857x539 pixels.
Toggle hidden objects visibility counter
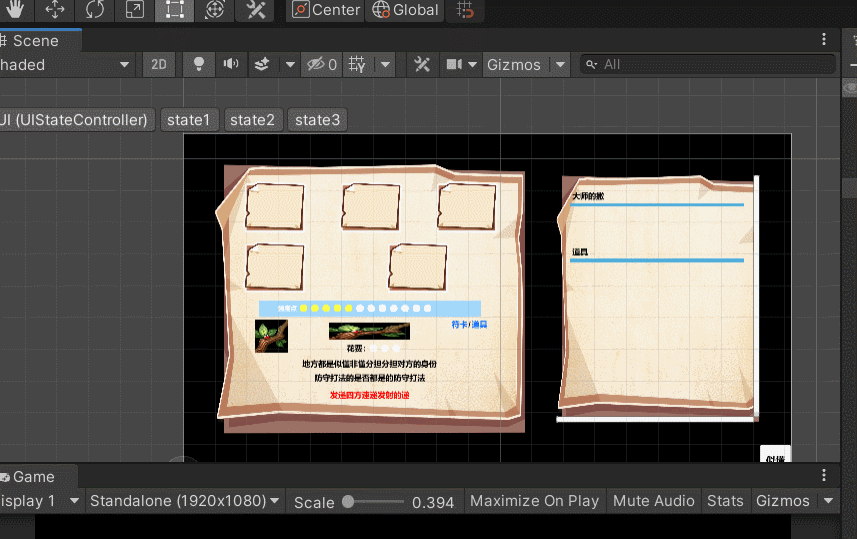pos(321,65)
